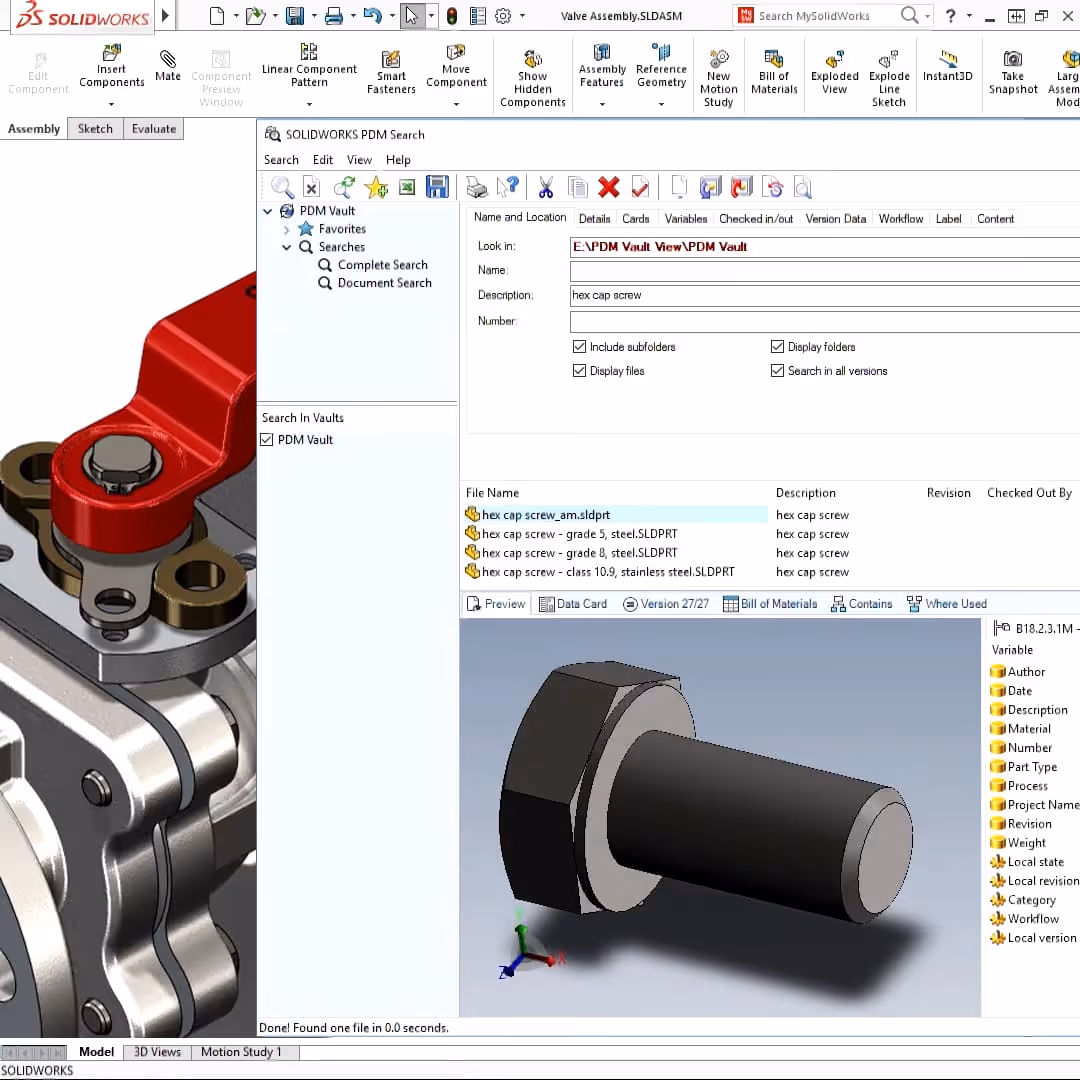Click the SolidWorks Save floppy icon in title bar
The image size is (1080, 1080).
click(295, 15)
